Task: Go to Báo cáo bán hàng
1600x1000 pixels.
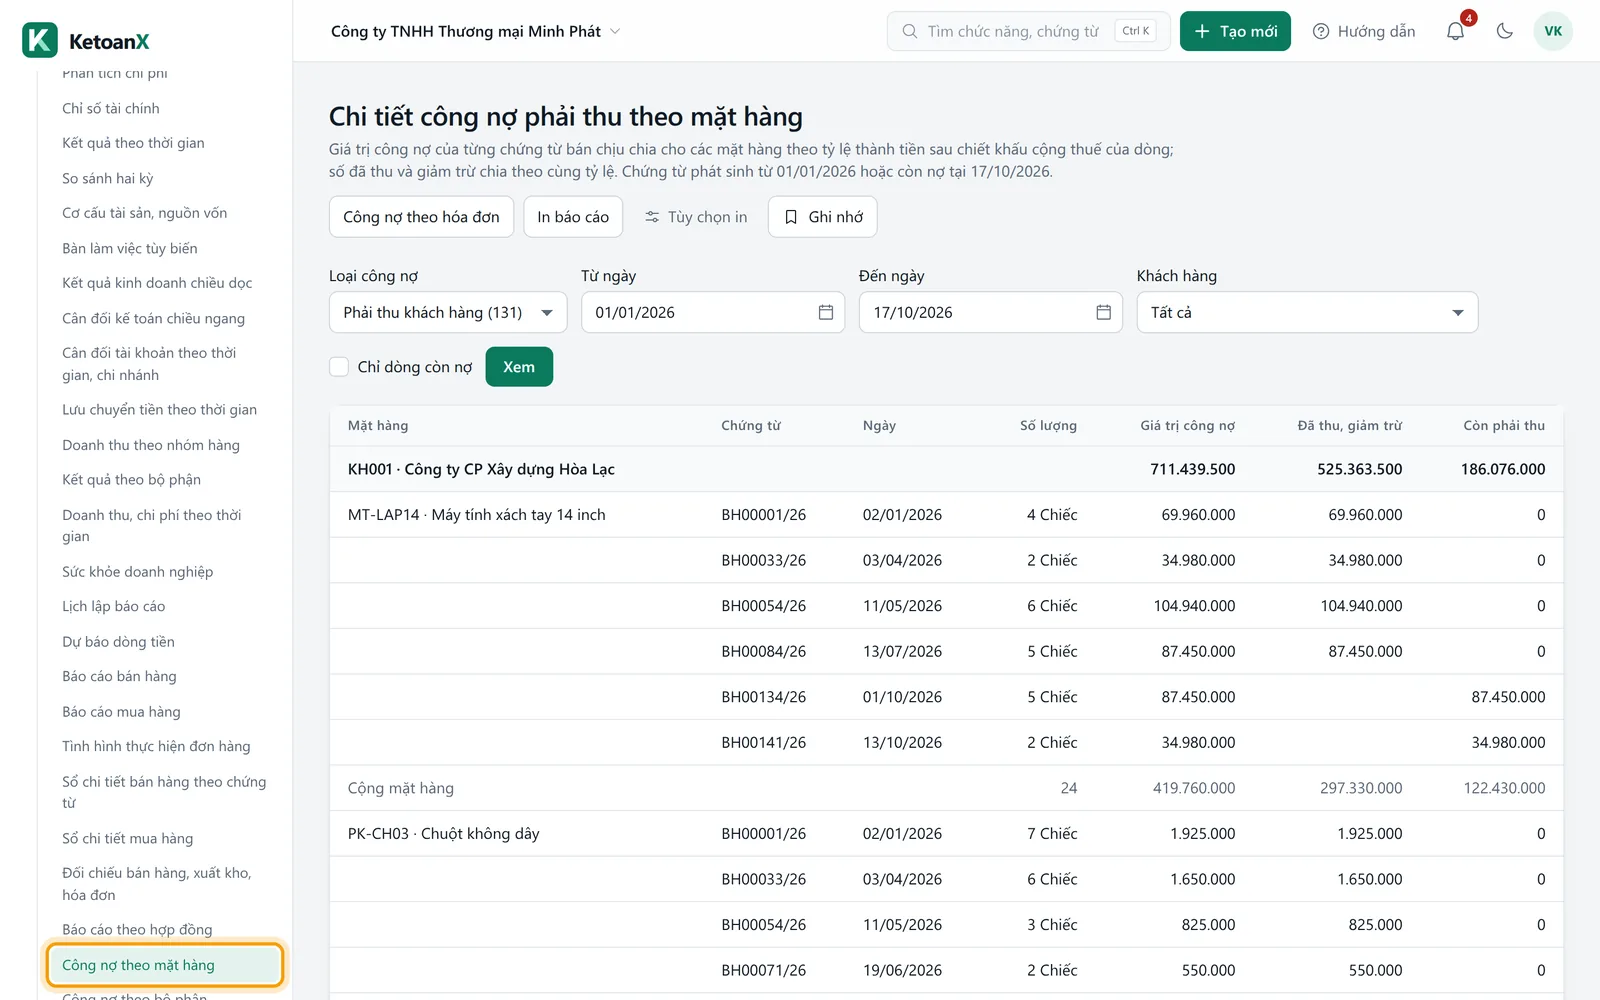Action: tap(119, 676)
